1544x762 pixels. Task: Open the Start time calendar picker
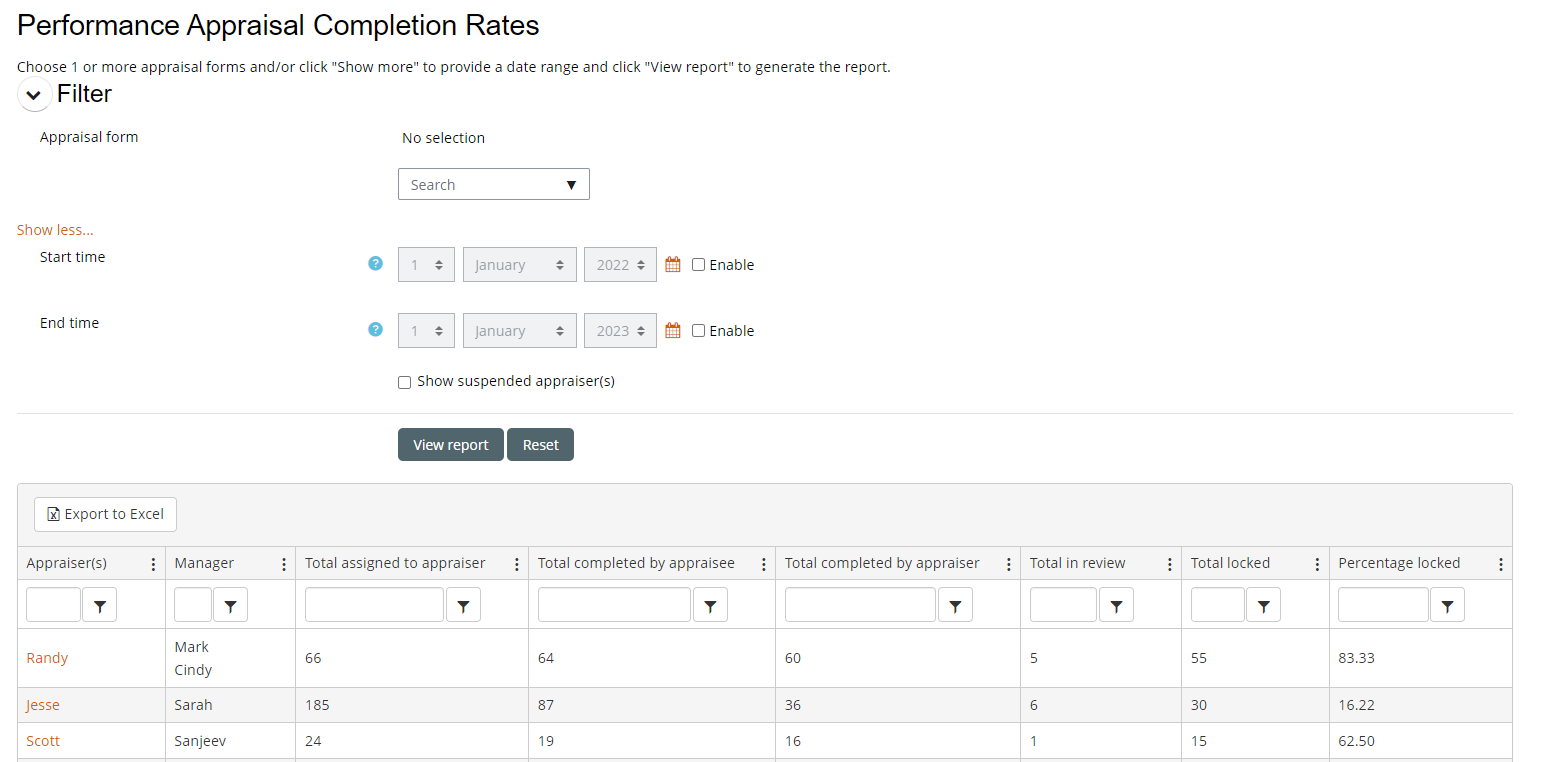(673, 265)
